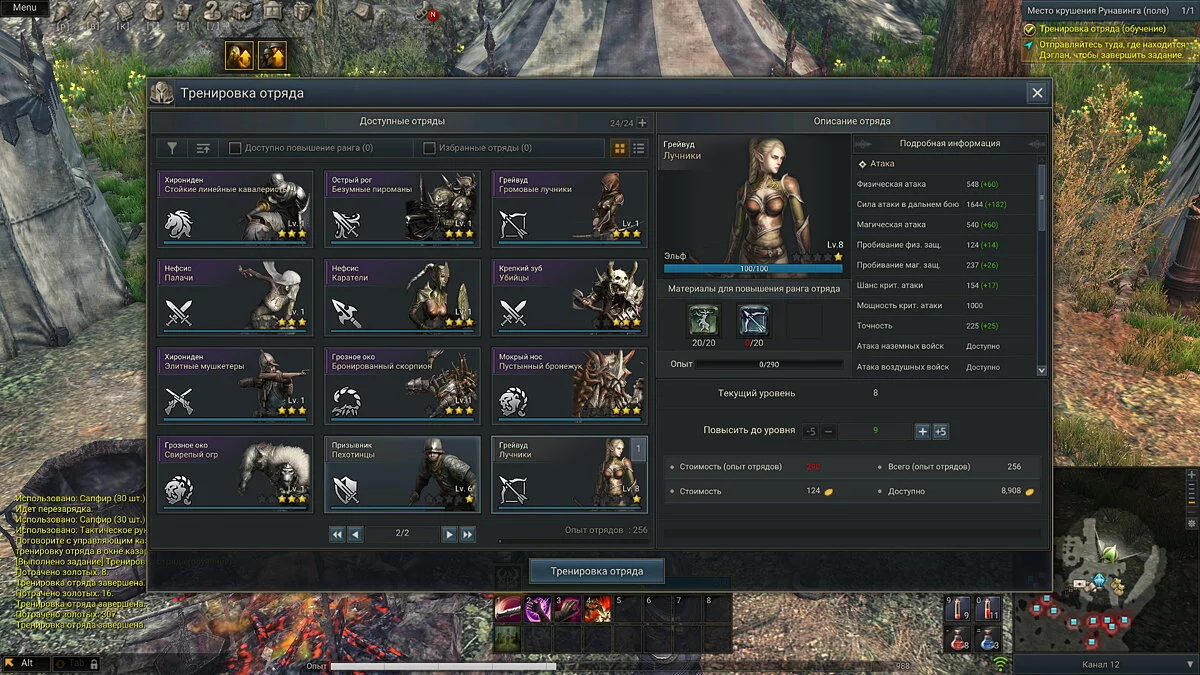
Task: Enable 'Избранные отряды' checkbox
Action: [x=430, y=148]
